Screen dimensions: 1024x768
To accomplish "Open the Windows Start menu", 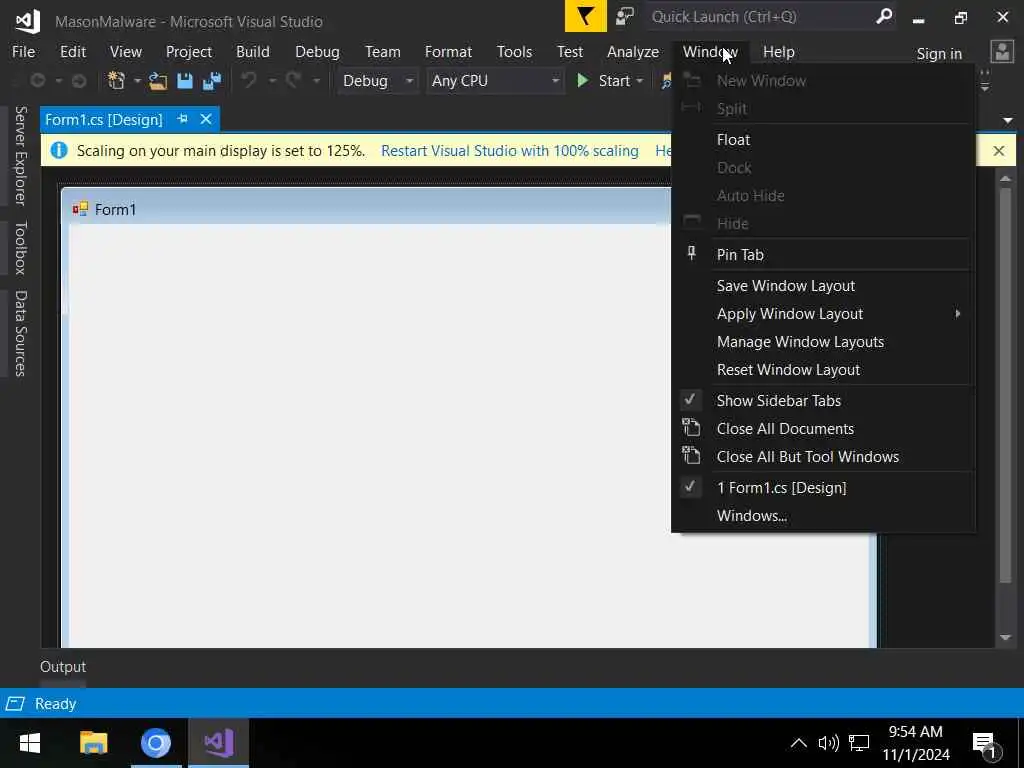I will [30, 743].
